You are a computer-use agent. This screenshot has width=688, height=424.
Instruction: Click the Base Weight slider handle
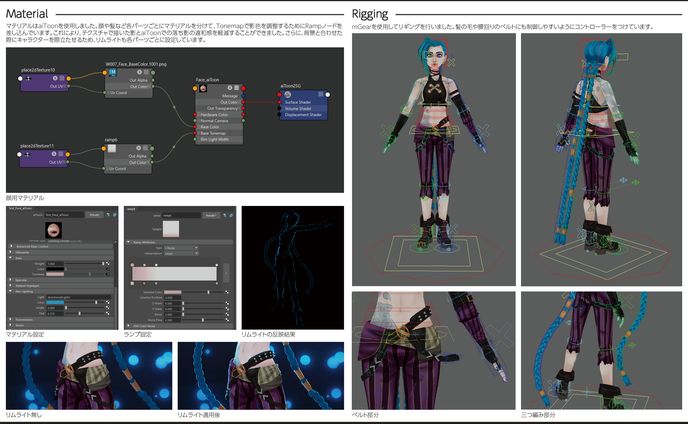point(103,263)
